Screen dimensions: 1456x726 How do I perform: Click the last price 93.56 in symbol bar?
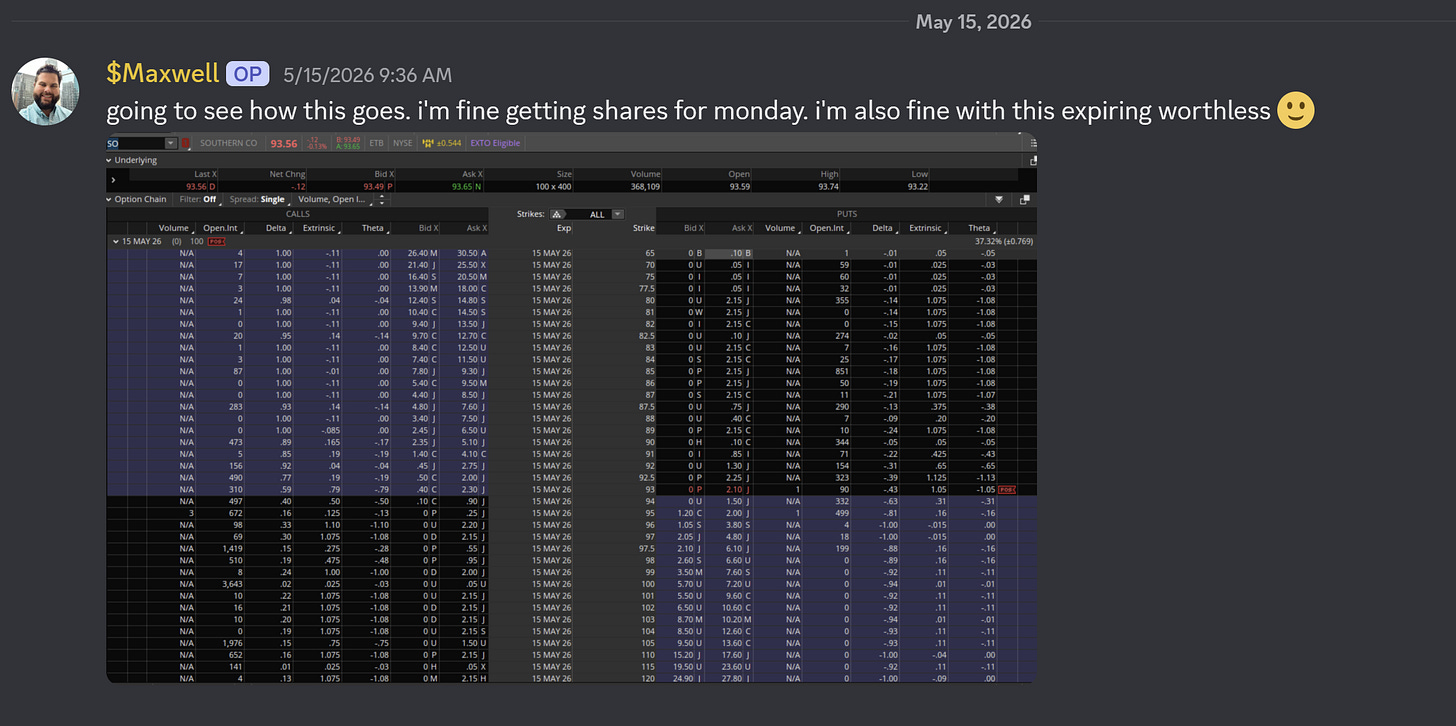coord(284,143)
